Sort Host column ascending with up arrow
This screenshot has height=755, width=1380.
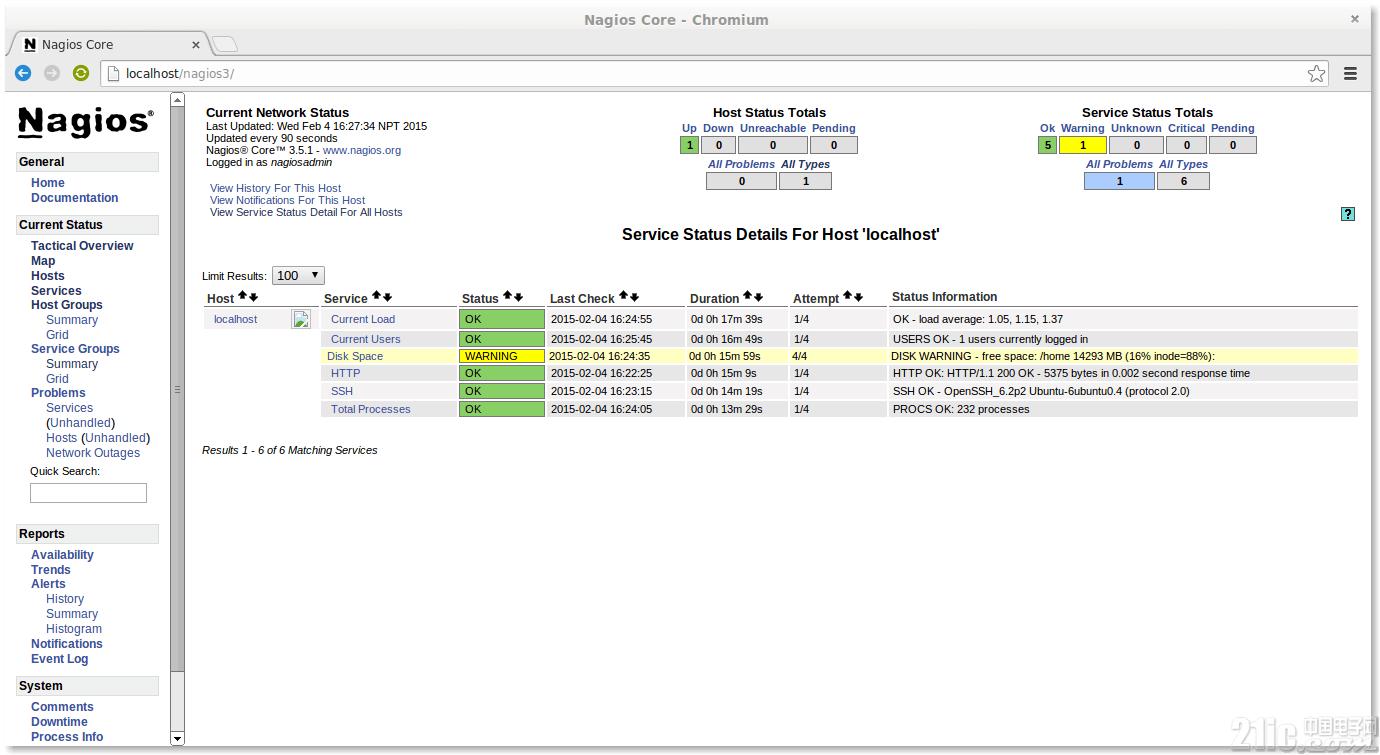tap(242, 297)
